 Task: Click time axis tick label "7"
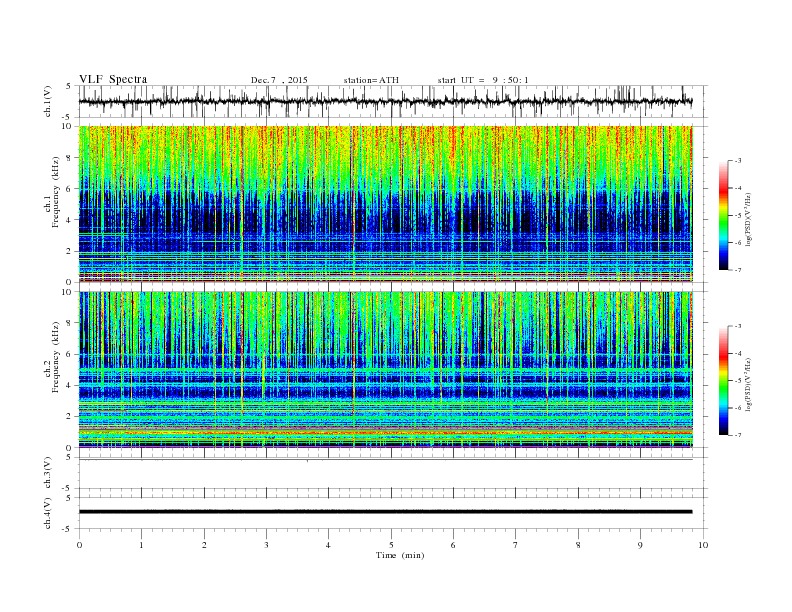516,545
